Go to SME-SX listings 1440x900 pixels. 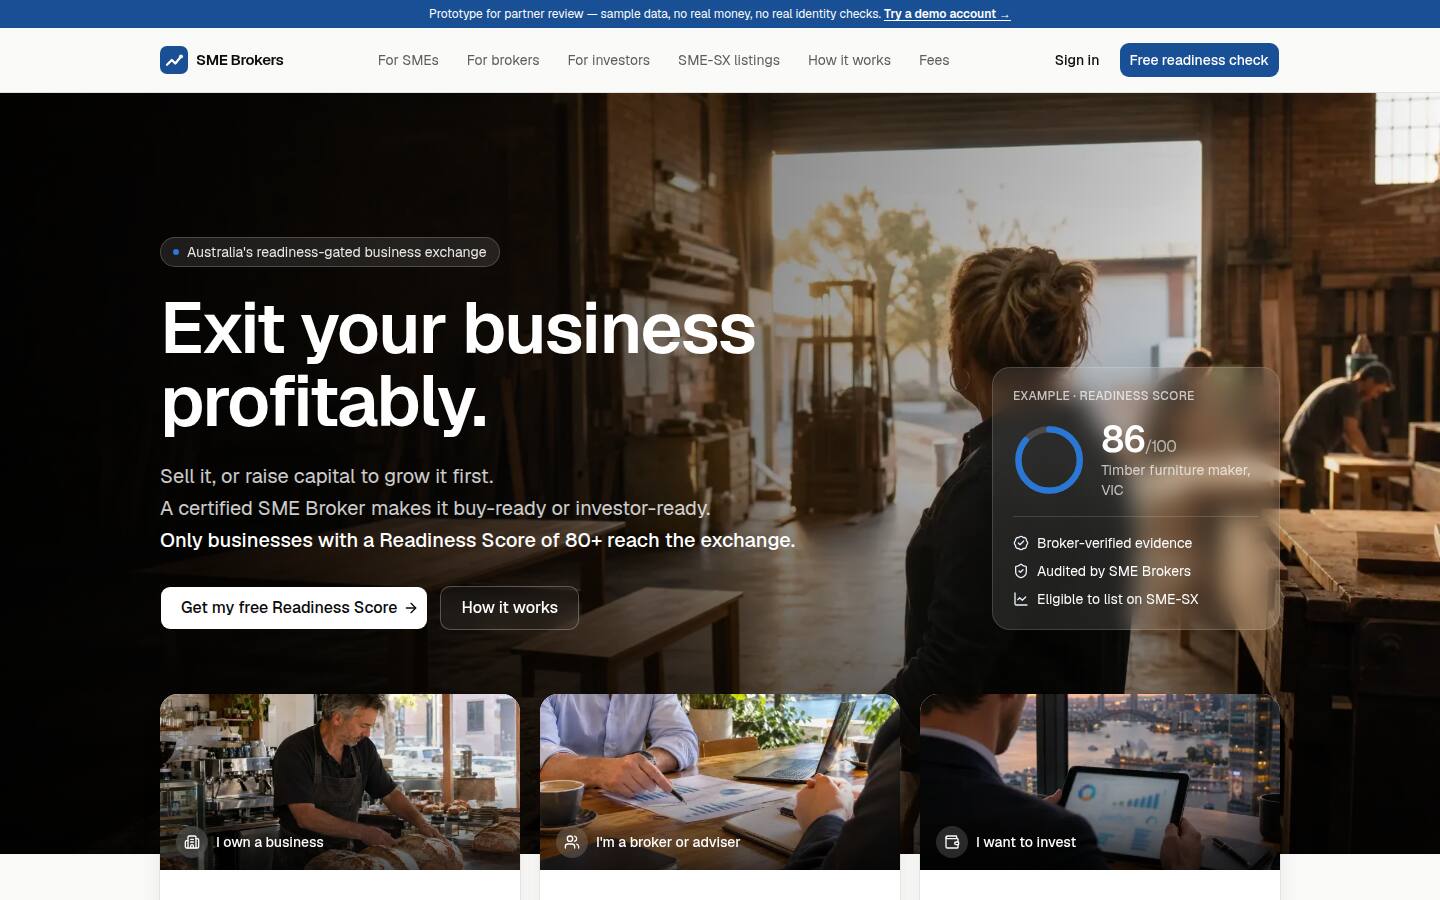point(729,60)
